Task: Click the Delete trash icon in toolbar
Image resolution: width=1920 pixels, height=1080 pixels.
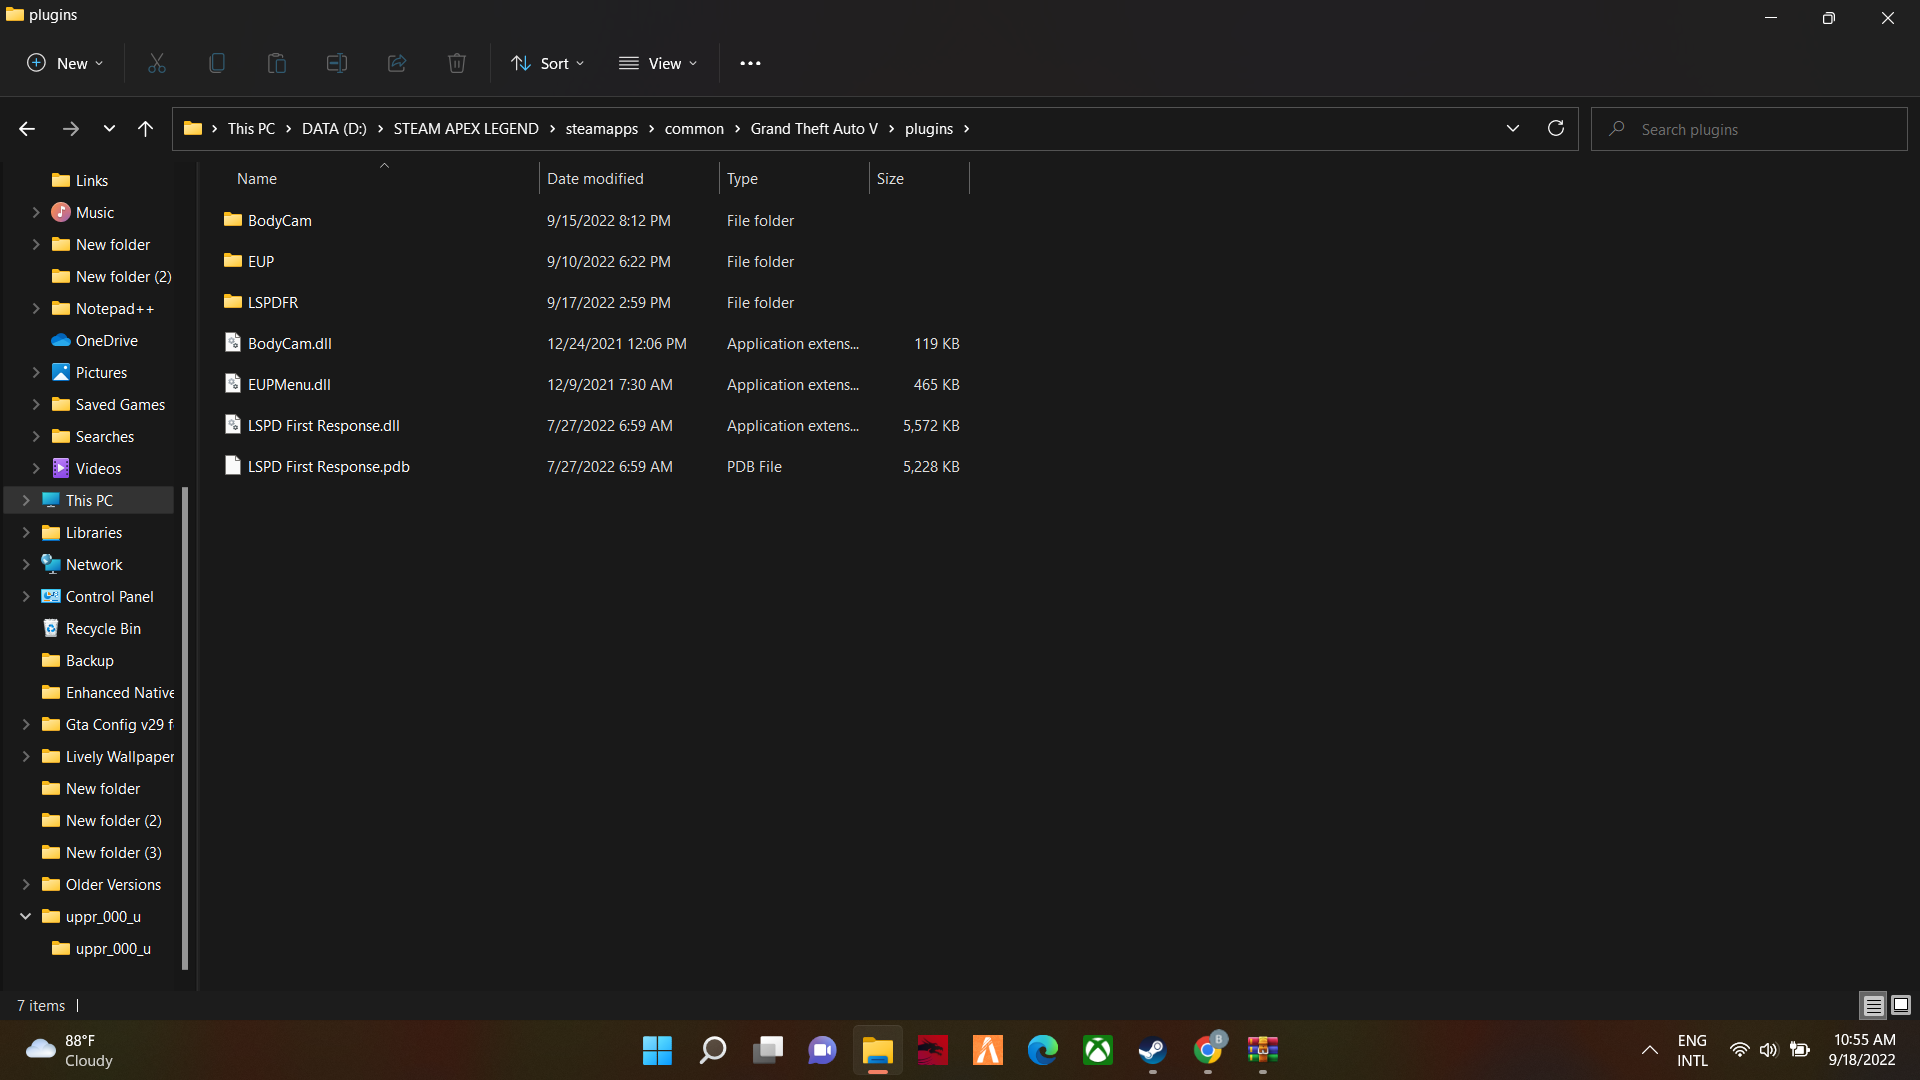Action: click(x=457, y=63)
